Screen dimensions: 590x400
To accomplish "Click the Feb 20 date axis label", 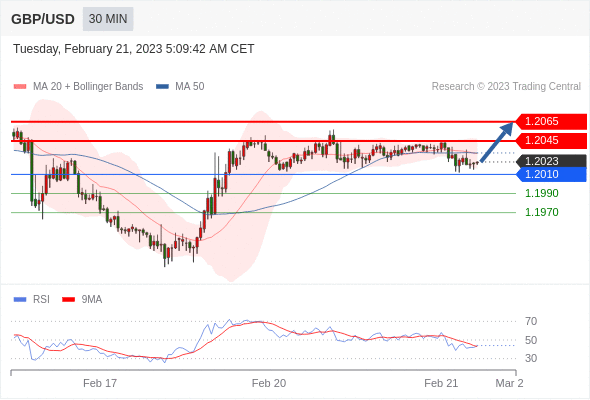I will 269,383.
